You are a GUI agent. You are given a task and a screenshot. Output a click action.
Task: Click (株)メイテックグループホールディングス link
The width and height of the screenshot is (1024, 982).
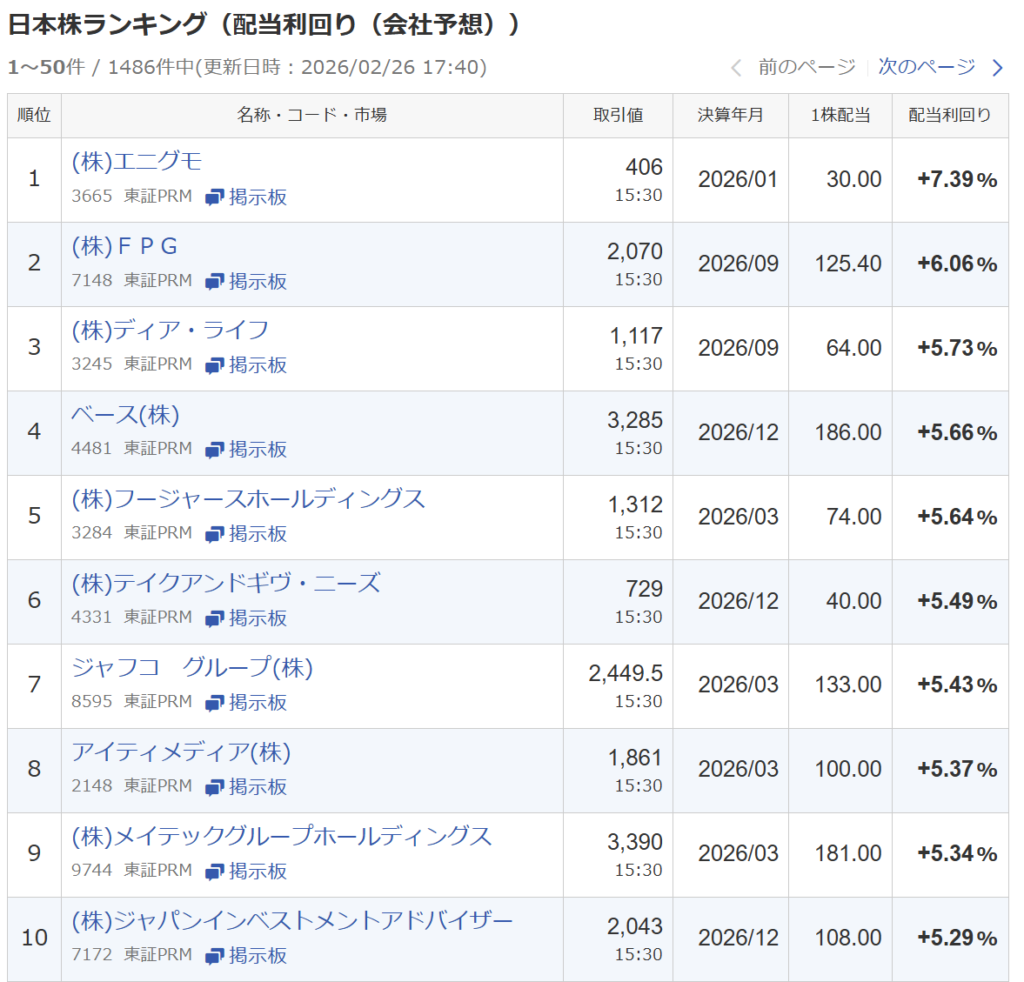[x=282, y=836]
